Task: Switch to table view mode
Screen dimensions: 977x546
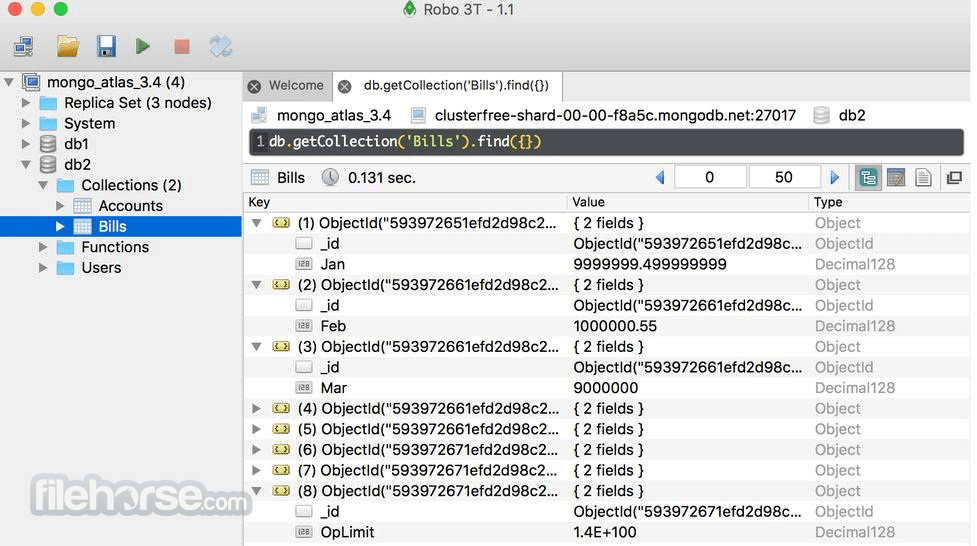Action: 895,178
